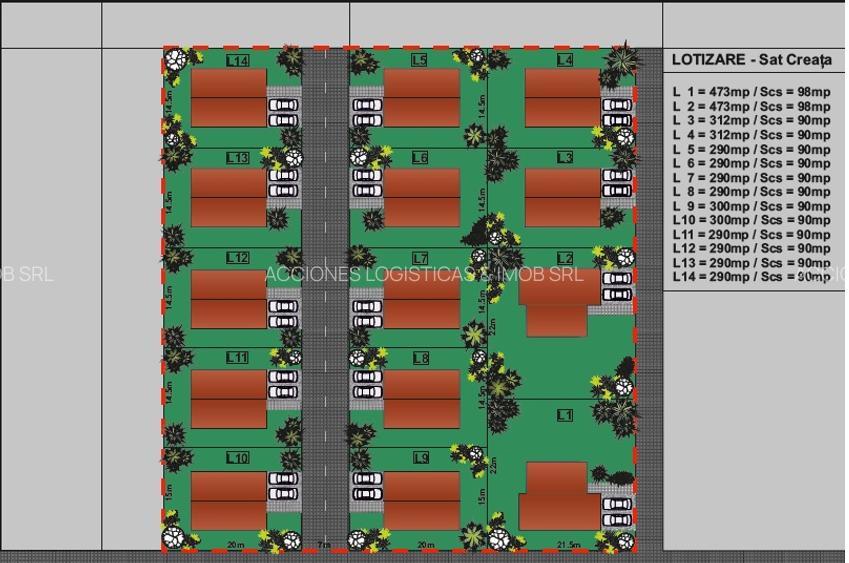Viewport: 849px width, 563px height.
Task: Click legend entry L 3 = 312mp
Action: (751, 121)
